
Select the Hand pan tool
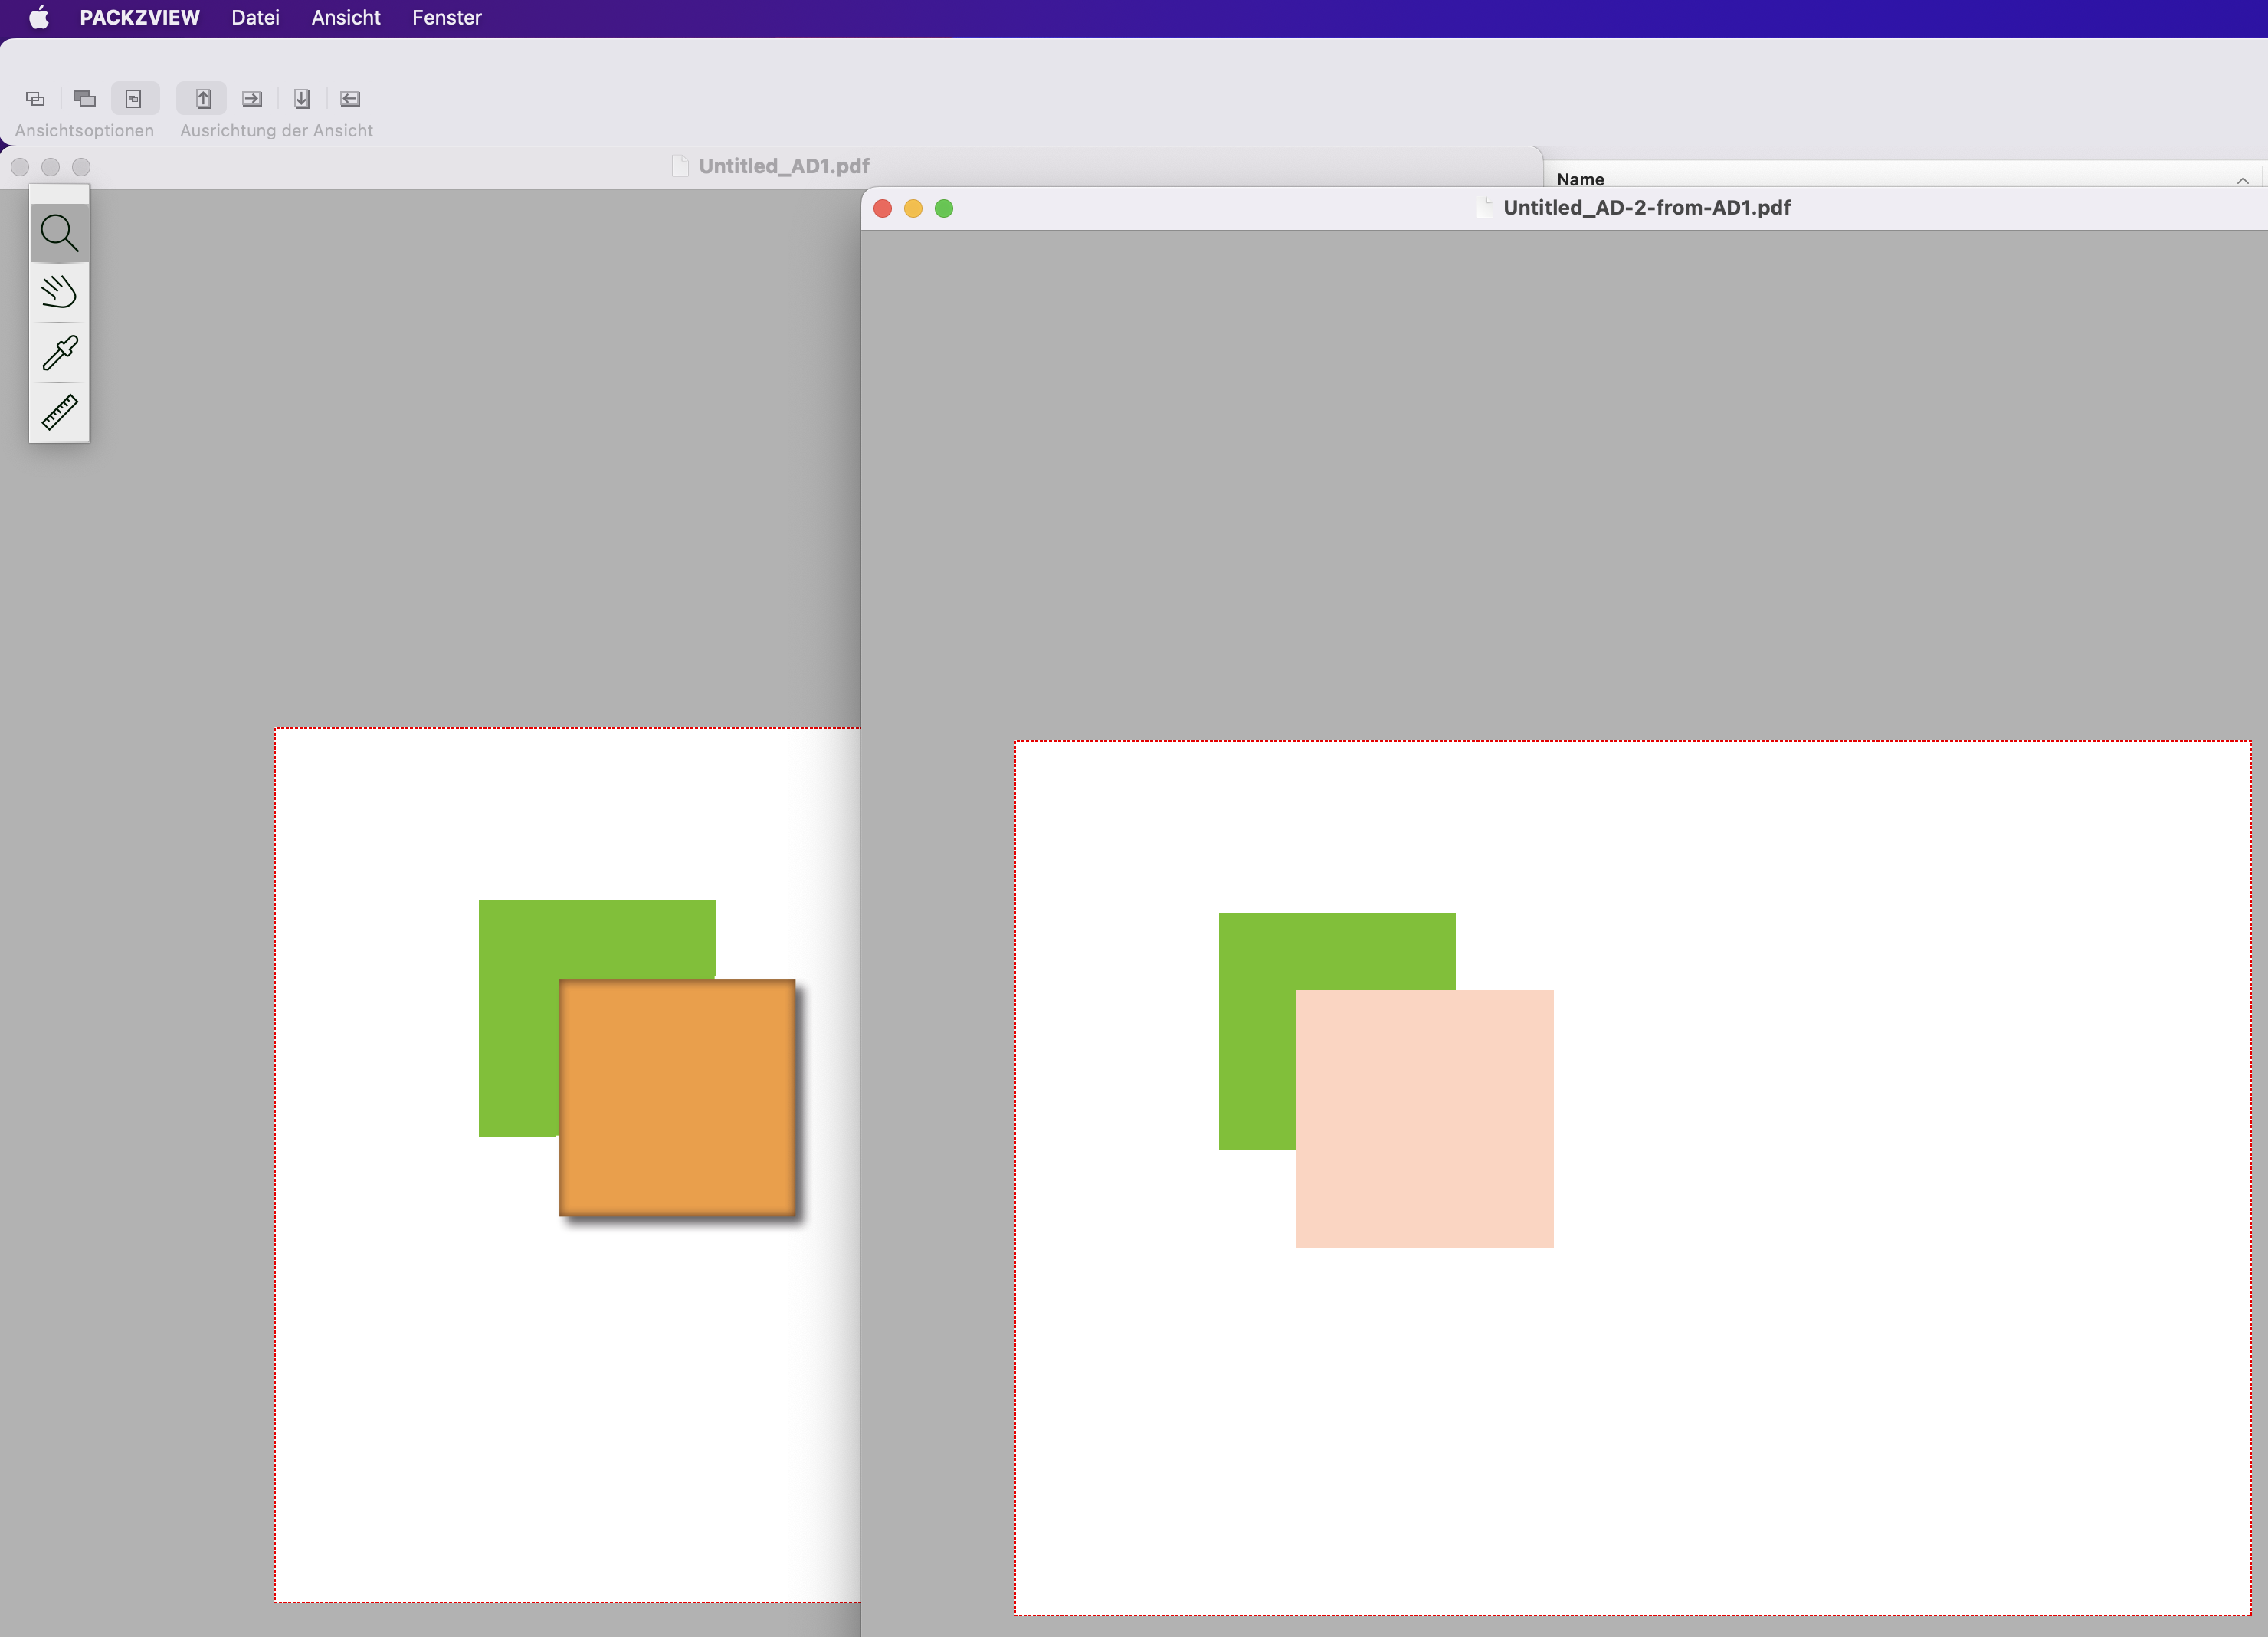click(x=59, y=293)
